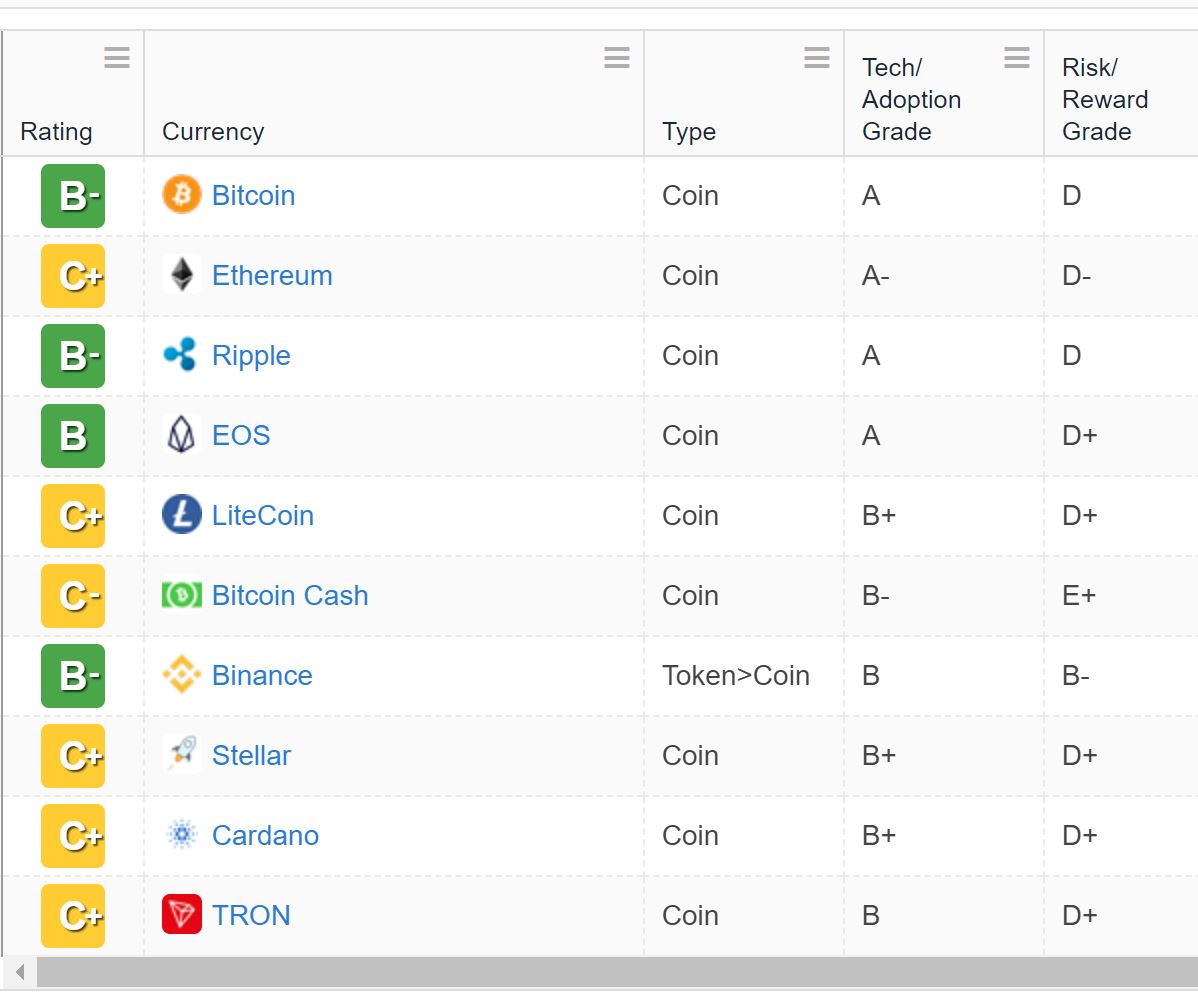Sort by Risk/Reward Grade header
The image size is (1198, 992).
coord(1105,99)
